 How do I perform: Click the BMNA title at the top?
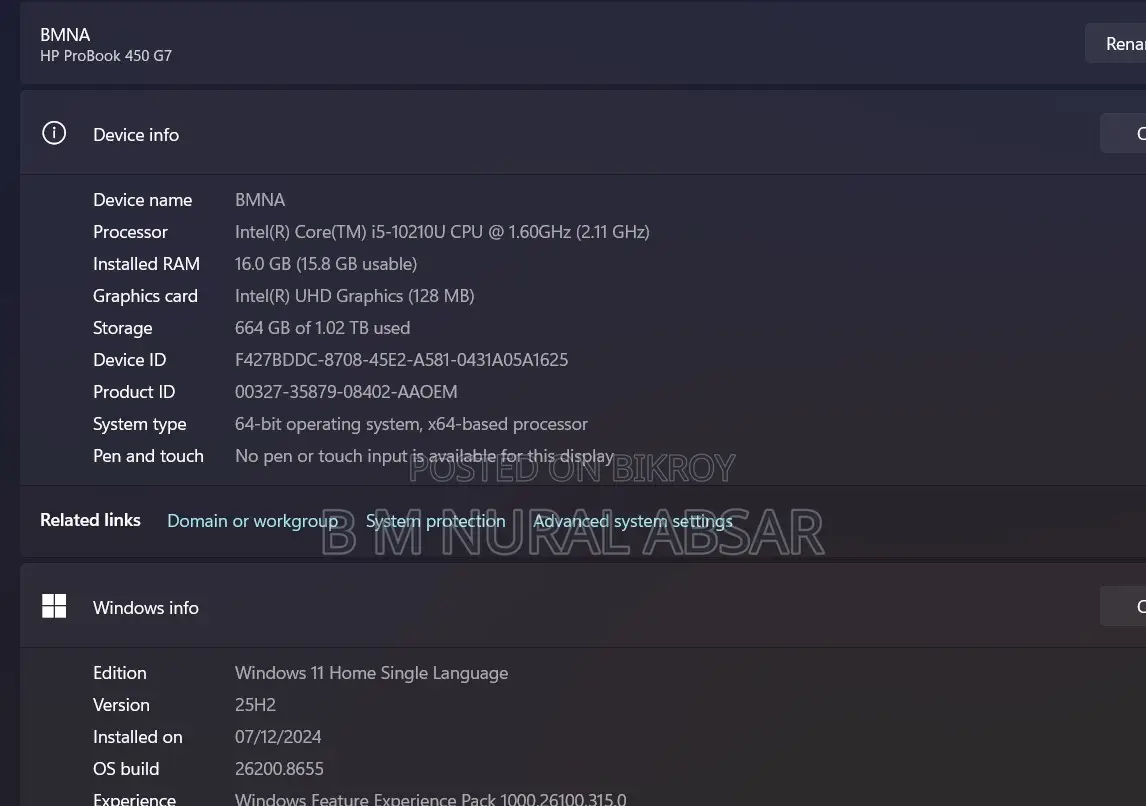tap(65, 35)
